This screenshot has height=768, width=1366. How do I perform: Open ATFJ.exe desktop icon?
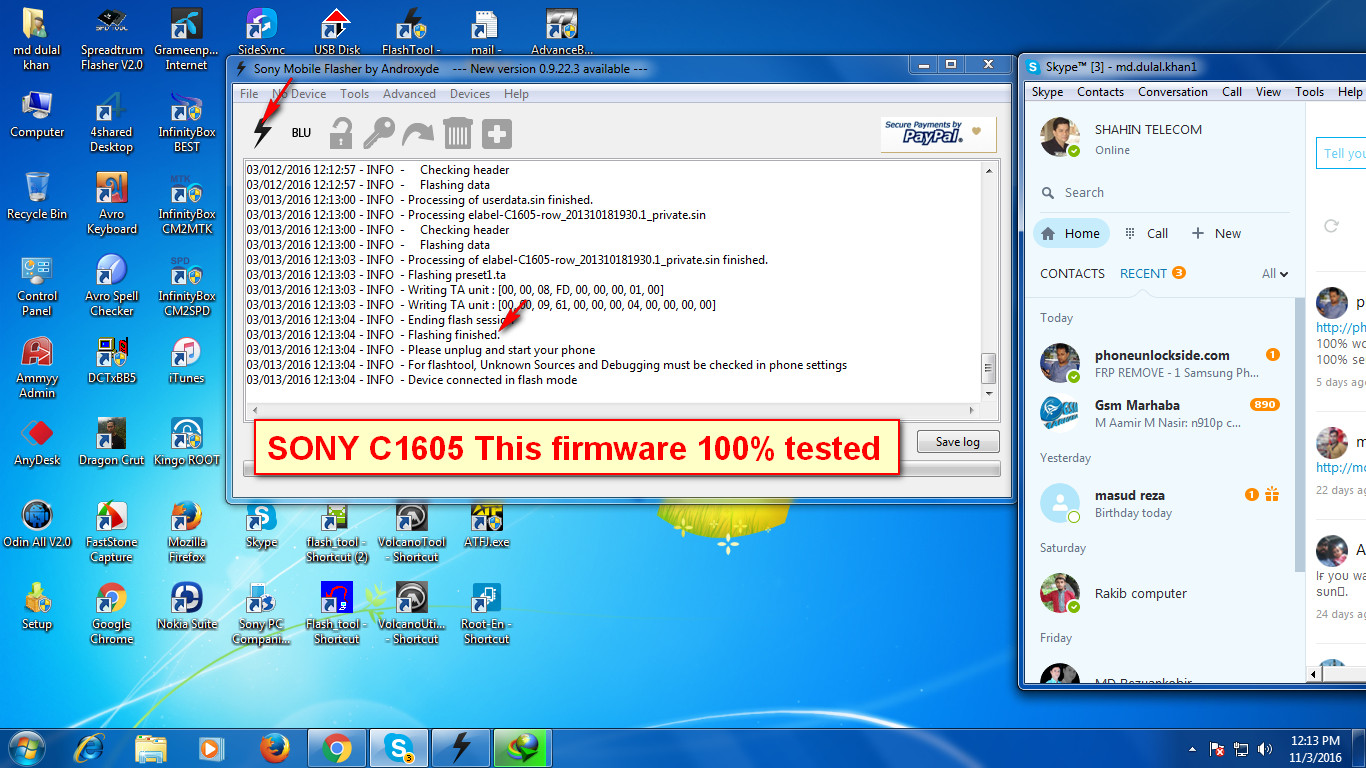pos(487,525)
